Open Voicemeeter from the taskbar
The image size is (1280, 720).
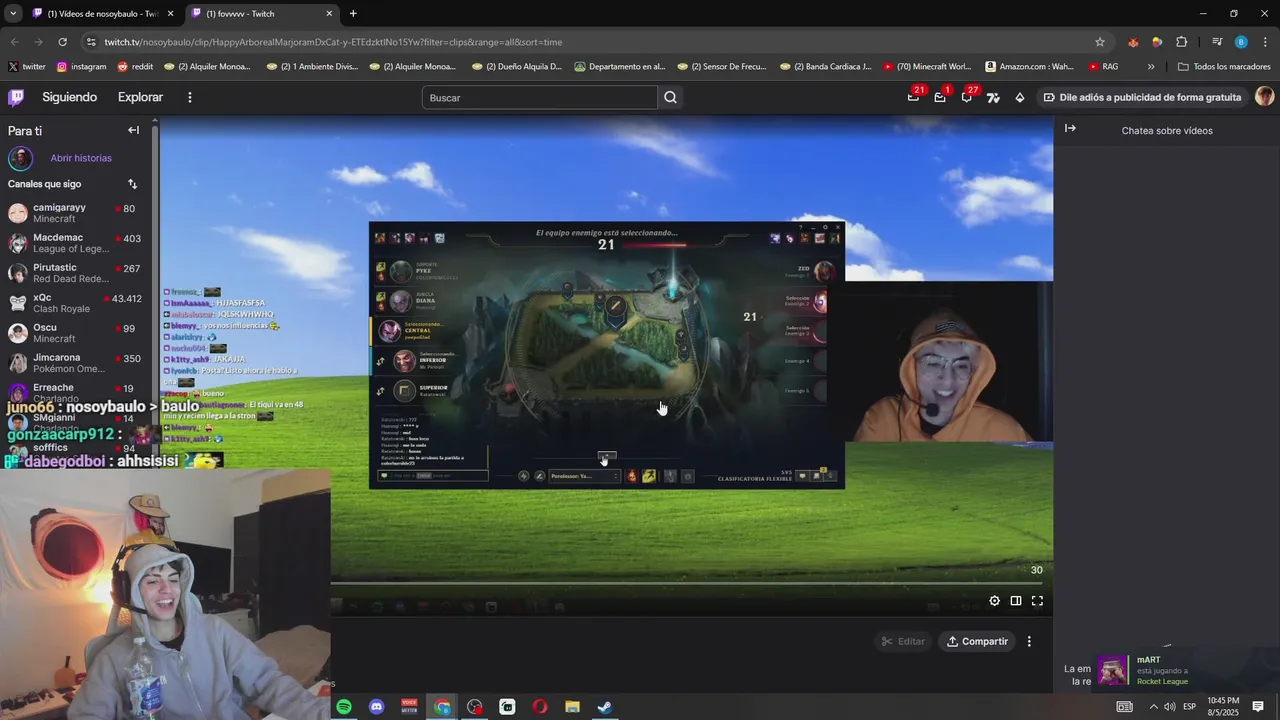pyautogui.click(x=409, y=707)
